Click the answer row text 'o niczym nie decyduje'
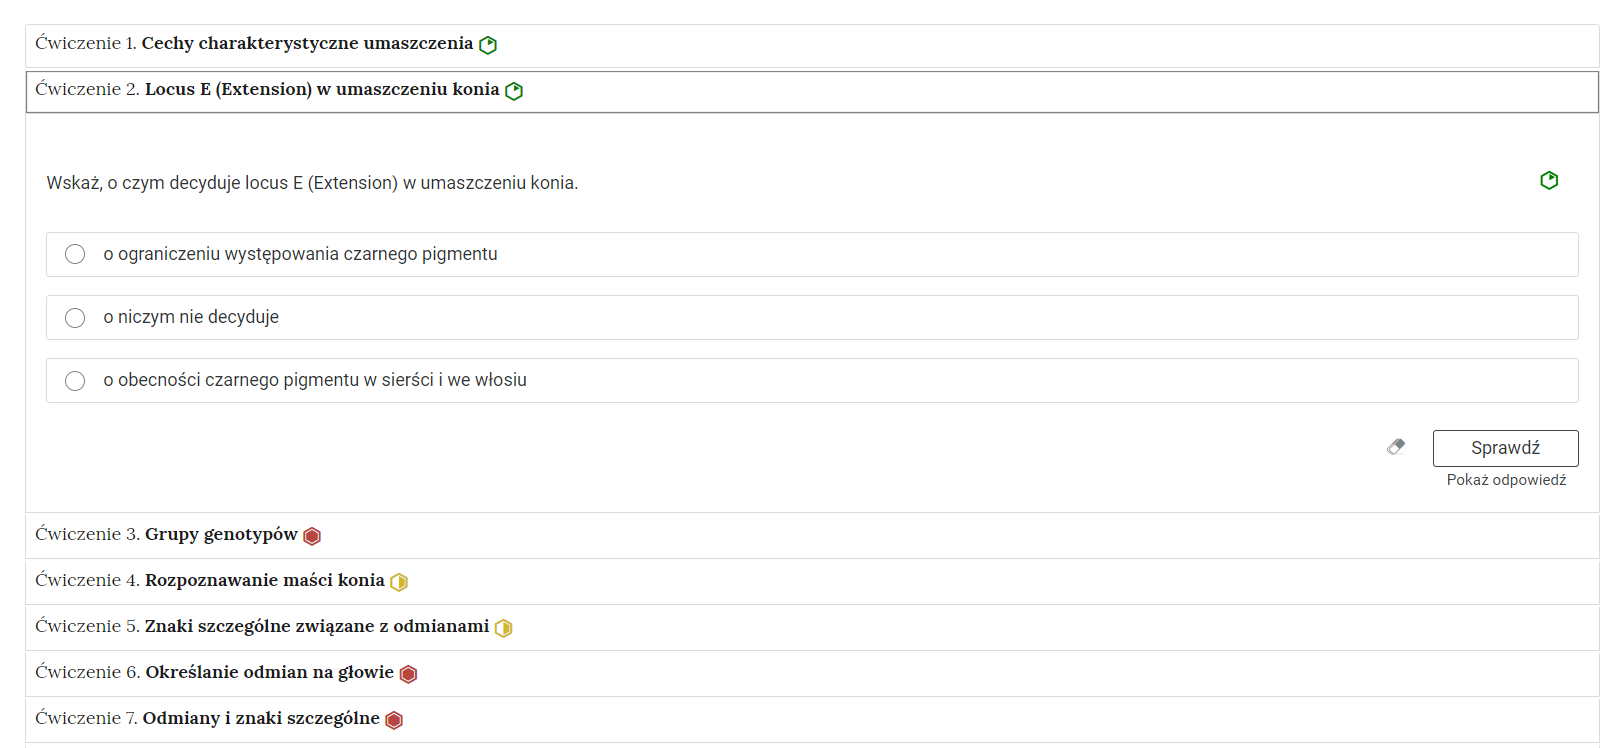This screenshot has width=1612, height=748. 191,317
